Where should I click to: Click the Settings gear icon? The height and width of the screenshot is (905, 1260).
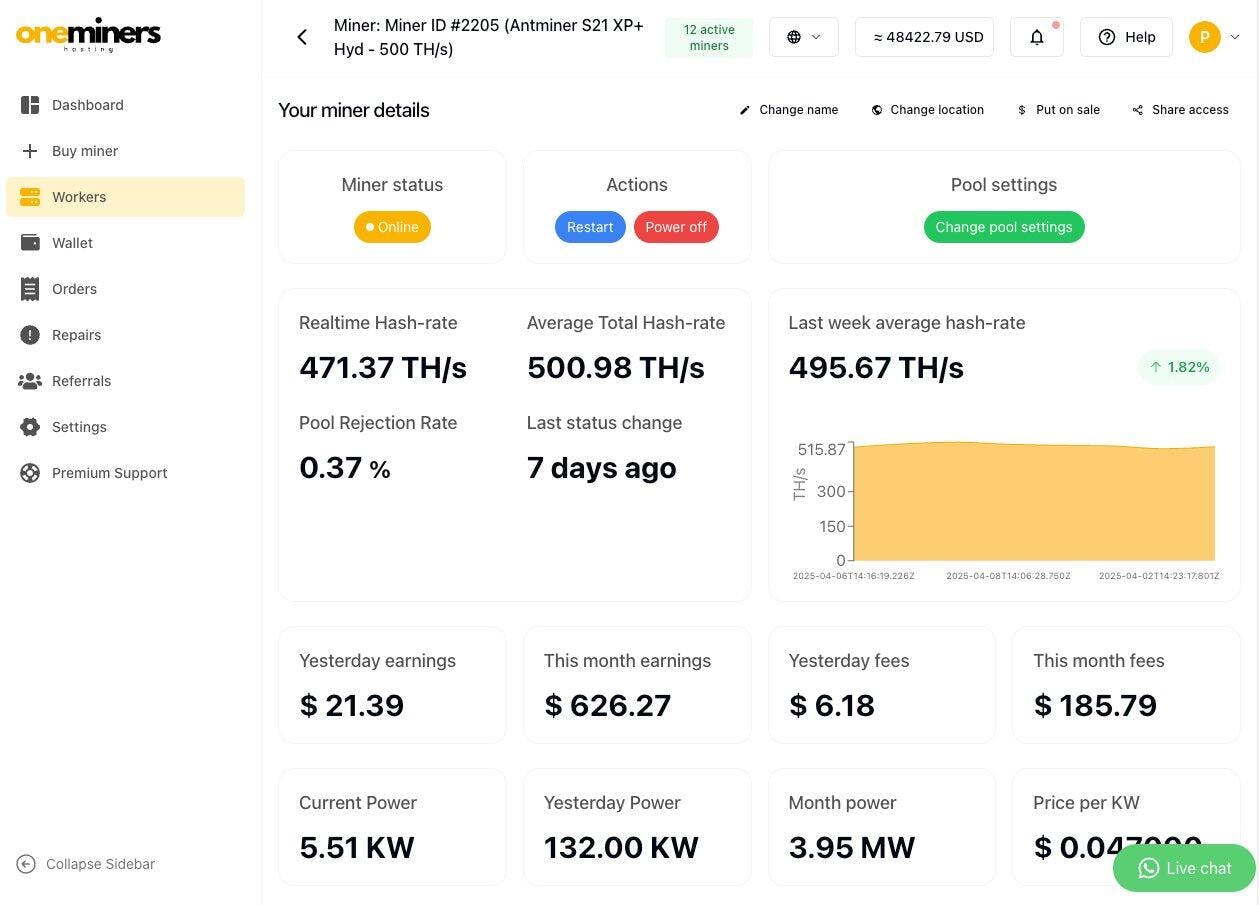[30, 427]
